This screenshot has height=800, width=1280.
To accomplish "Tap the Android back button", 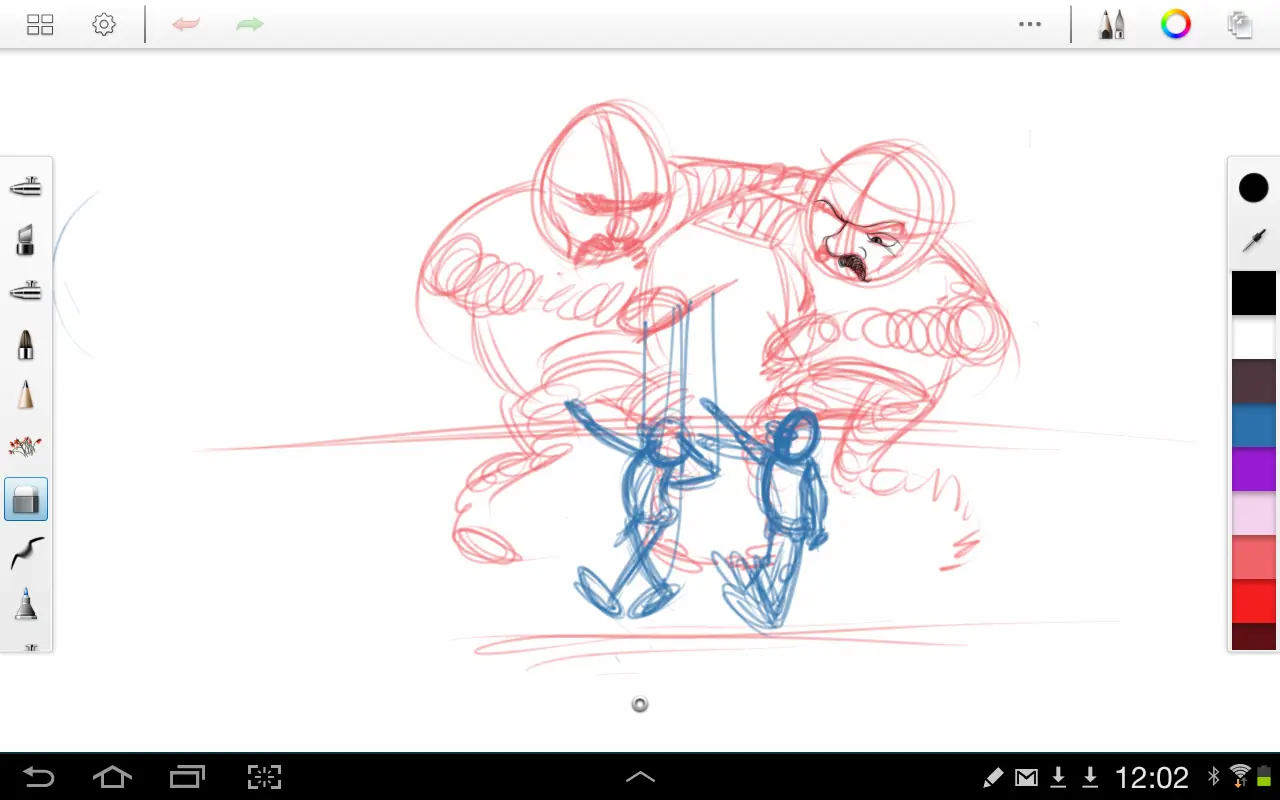I will point(40,777).
